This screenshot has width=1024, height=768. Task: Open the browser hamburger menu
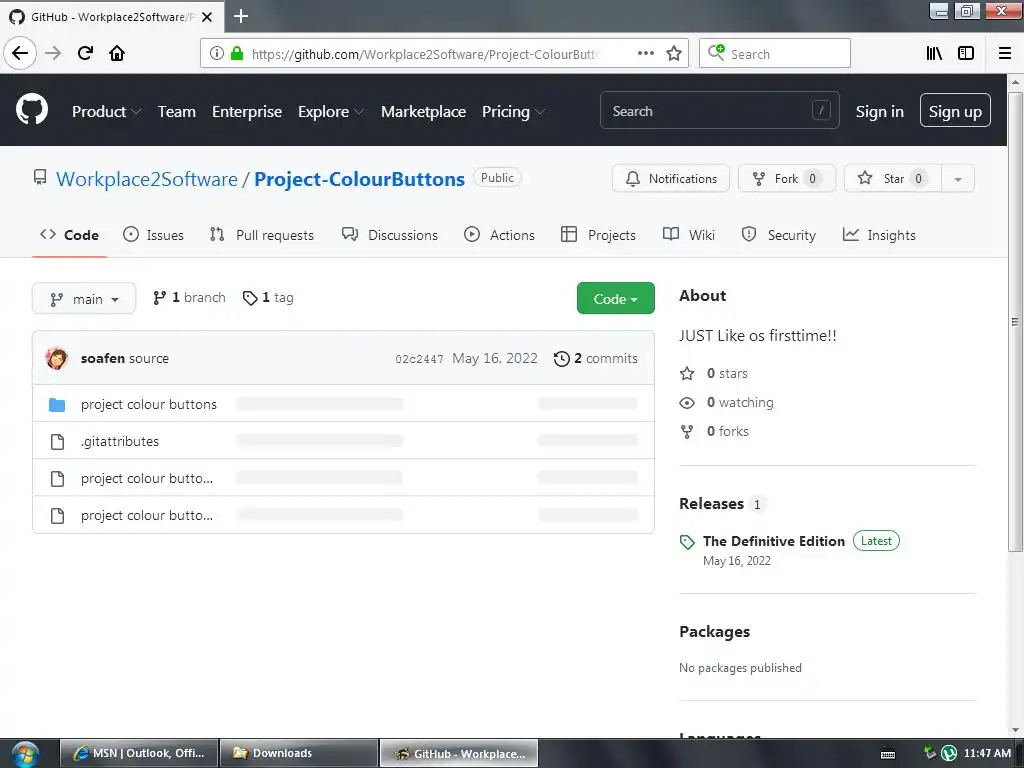[x=1005, y=53]
